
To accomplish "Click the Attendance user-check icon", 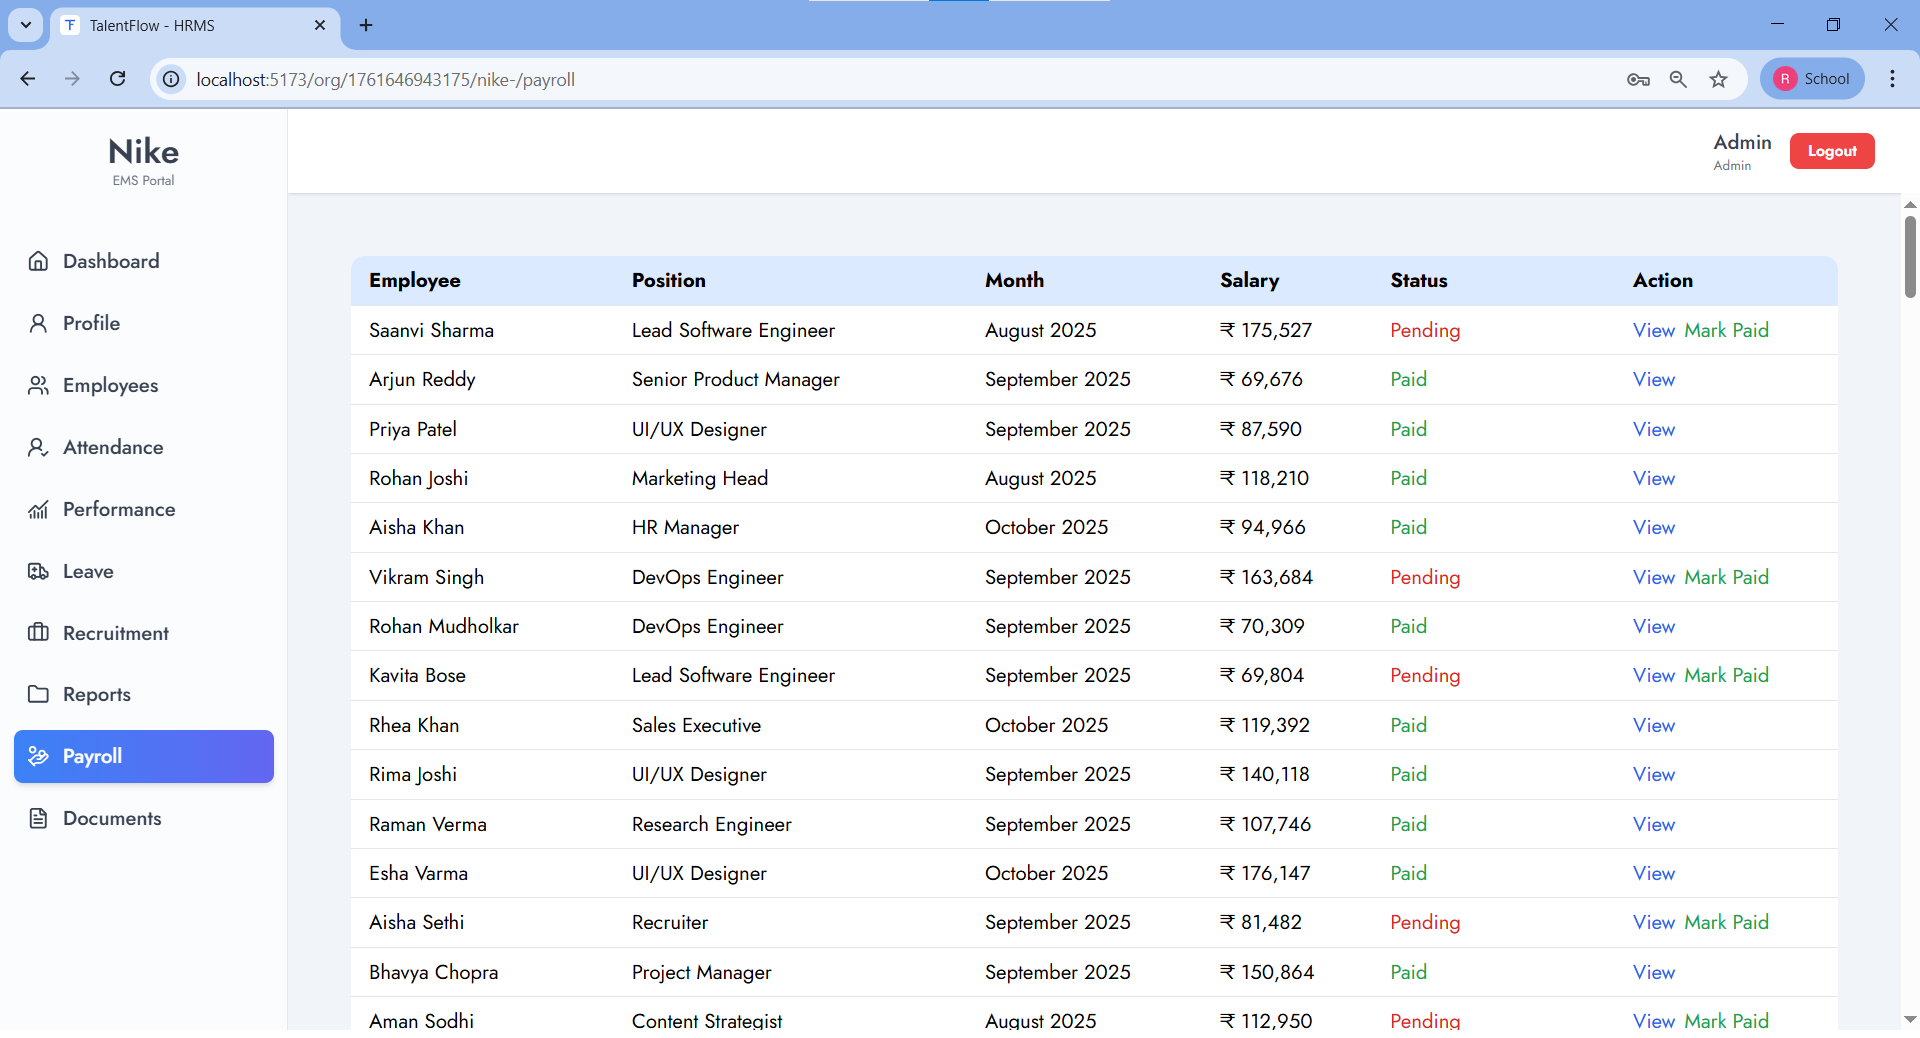I will pos(38,447).
